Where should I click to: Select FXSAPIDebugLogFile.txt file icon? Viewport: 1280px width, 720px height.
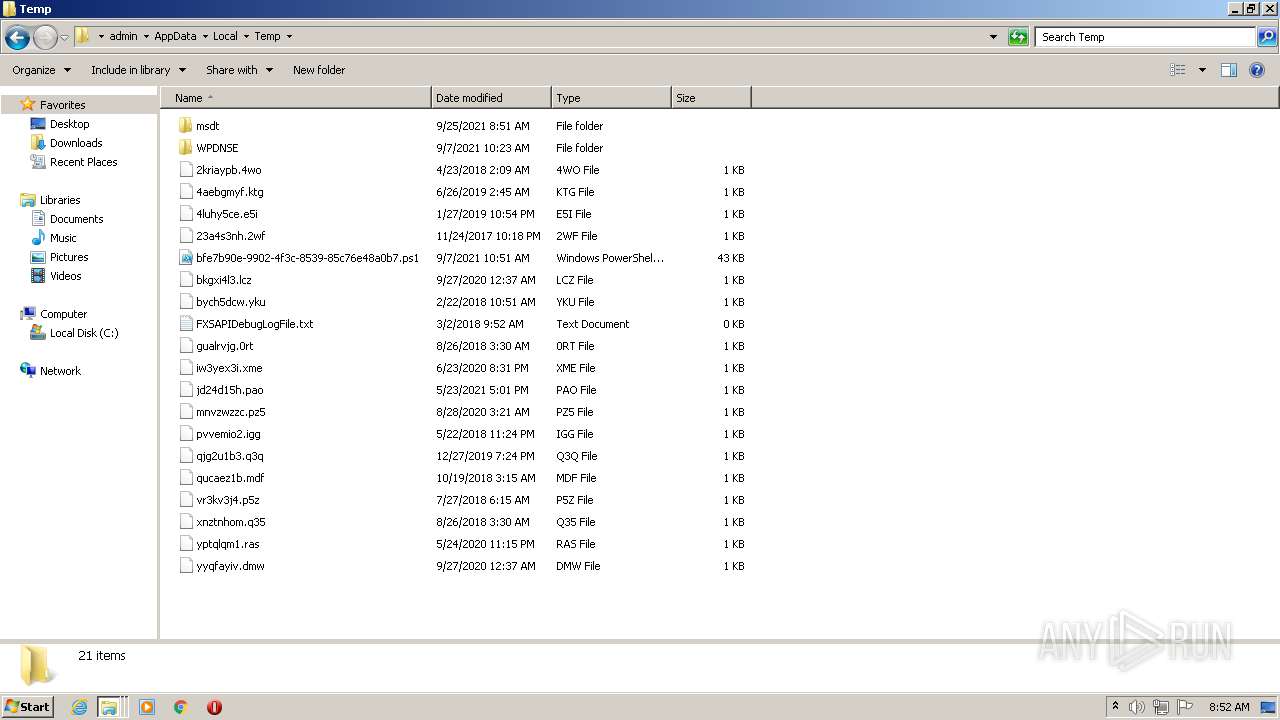click(185, 324)
